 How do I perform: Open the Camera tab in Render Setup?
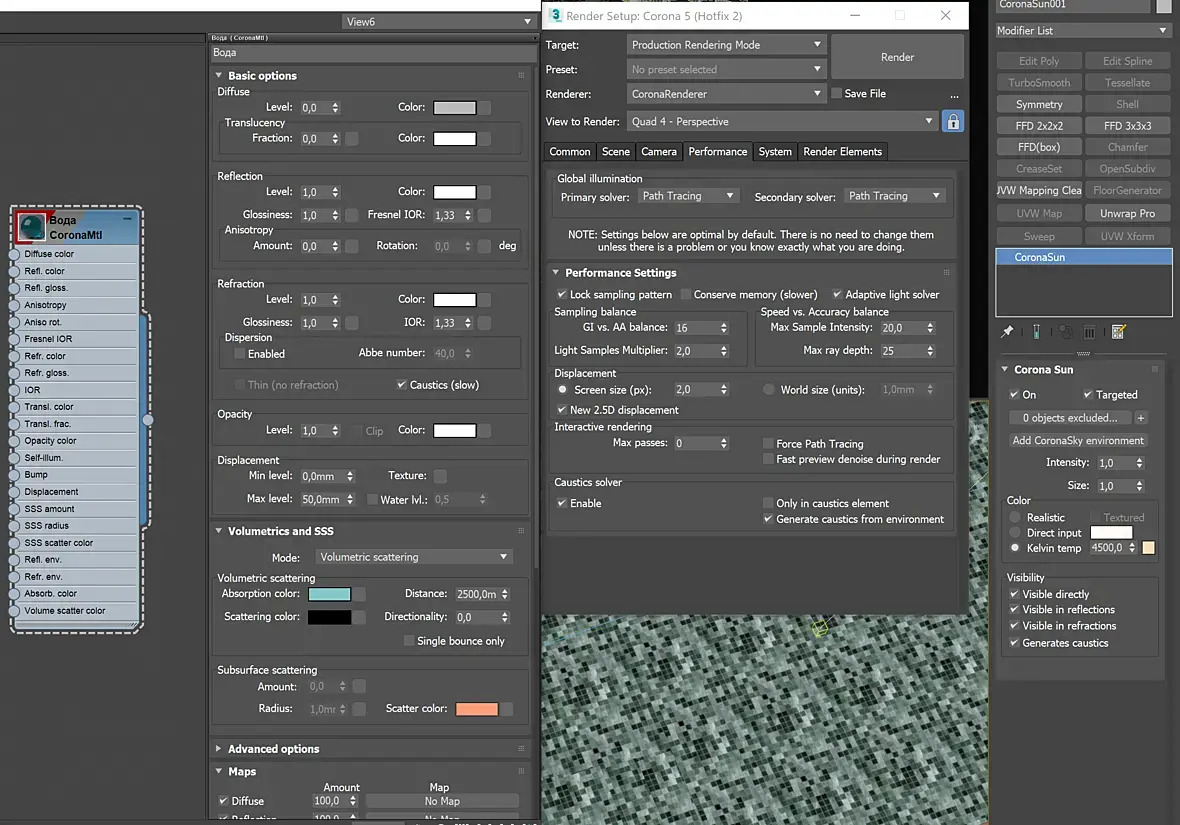658,152
